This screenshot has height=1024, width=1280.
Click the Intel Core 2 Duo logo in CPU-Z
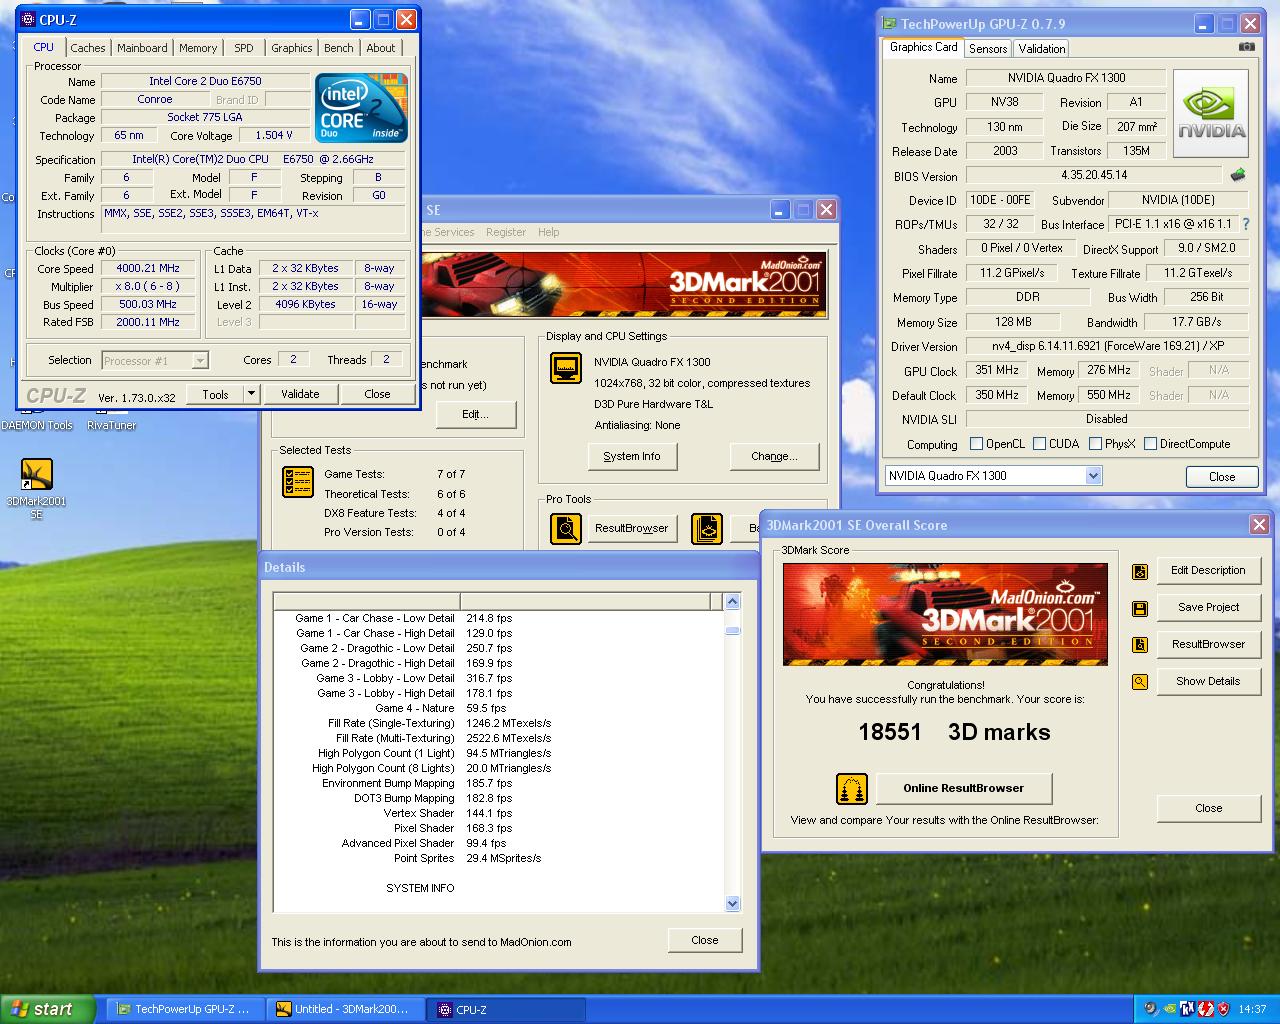[361, 108]
